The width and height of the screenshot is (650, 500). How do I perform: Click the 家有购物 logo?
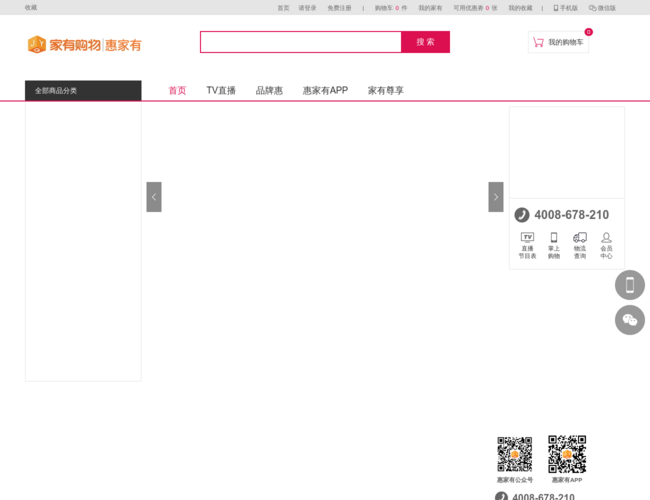pos(85,44)
